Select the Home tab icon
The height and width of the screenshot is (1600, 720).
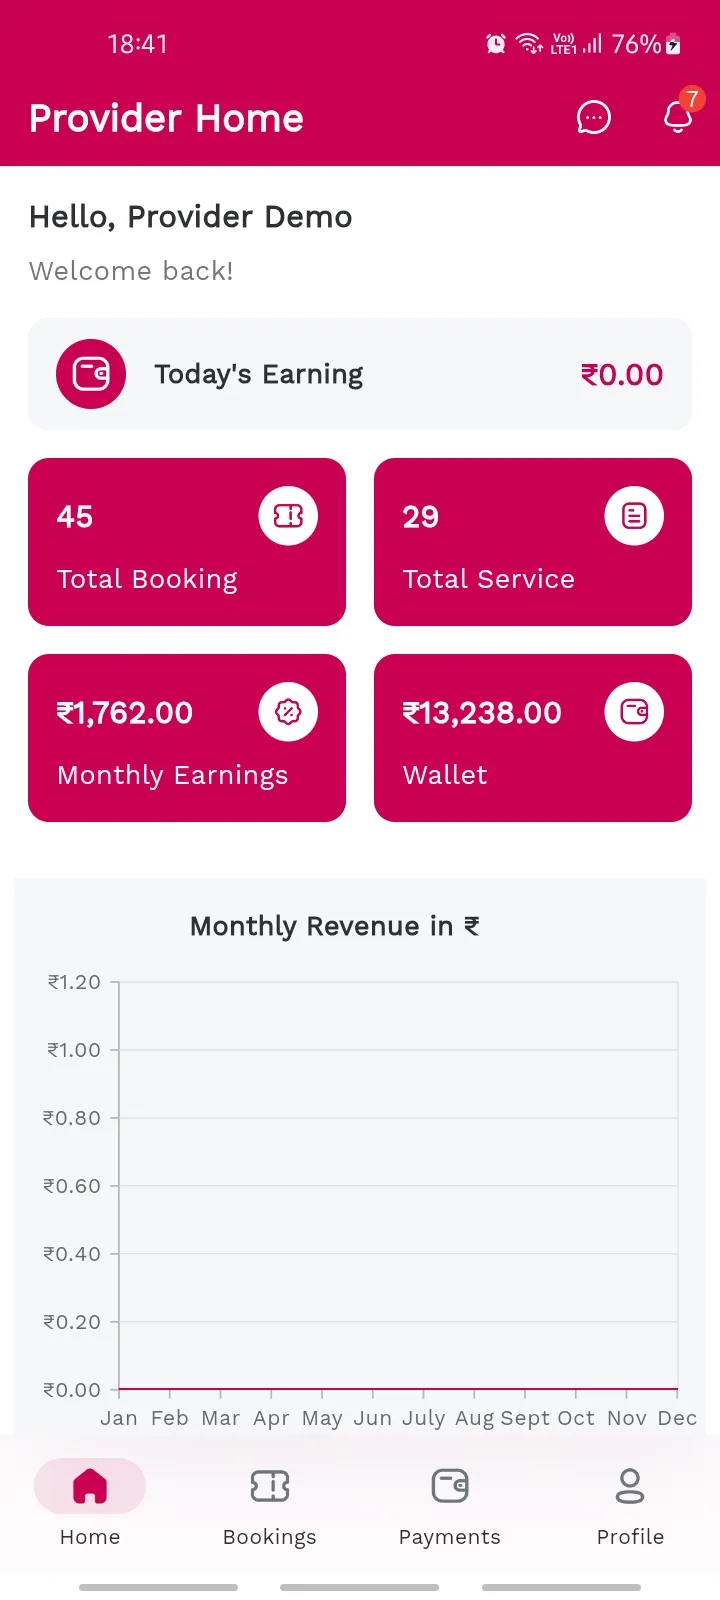(x=90, y=1486)
